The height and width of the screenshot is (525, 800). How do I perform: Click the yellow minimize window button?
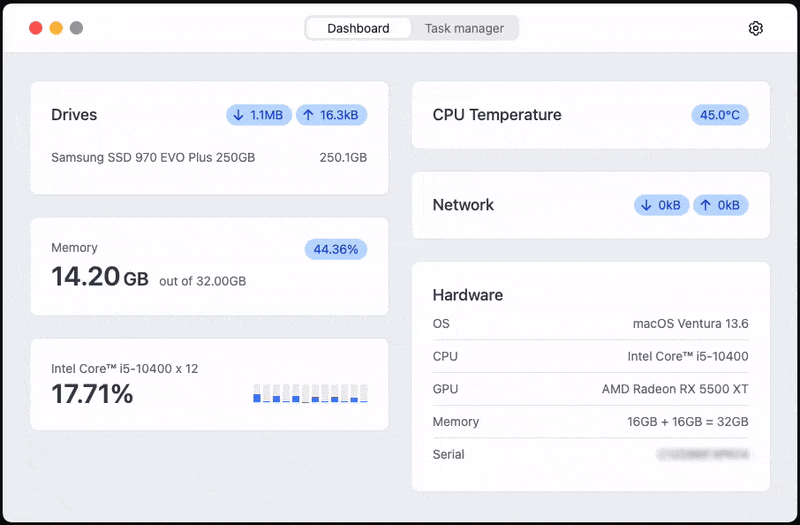tap(56, 28)
